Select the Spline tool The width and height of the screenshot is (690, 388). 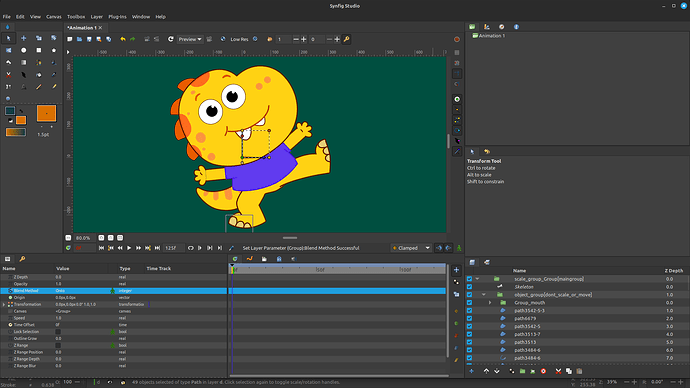click(x=39, y=62)
